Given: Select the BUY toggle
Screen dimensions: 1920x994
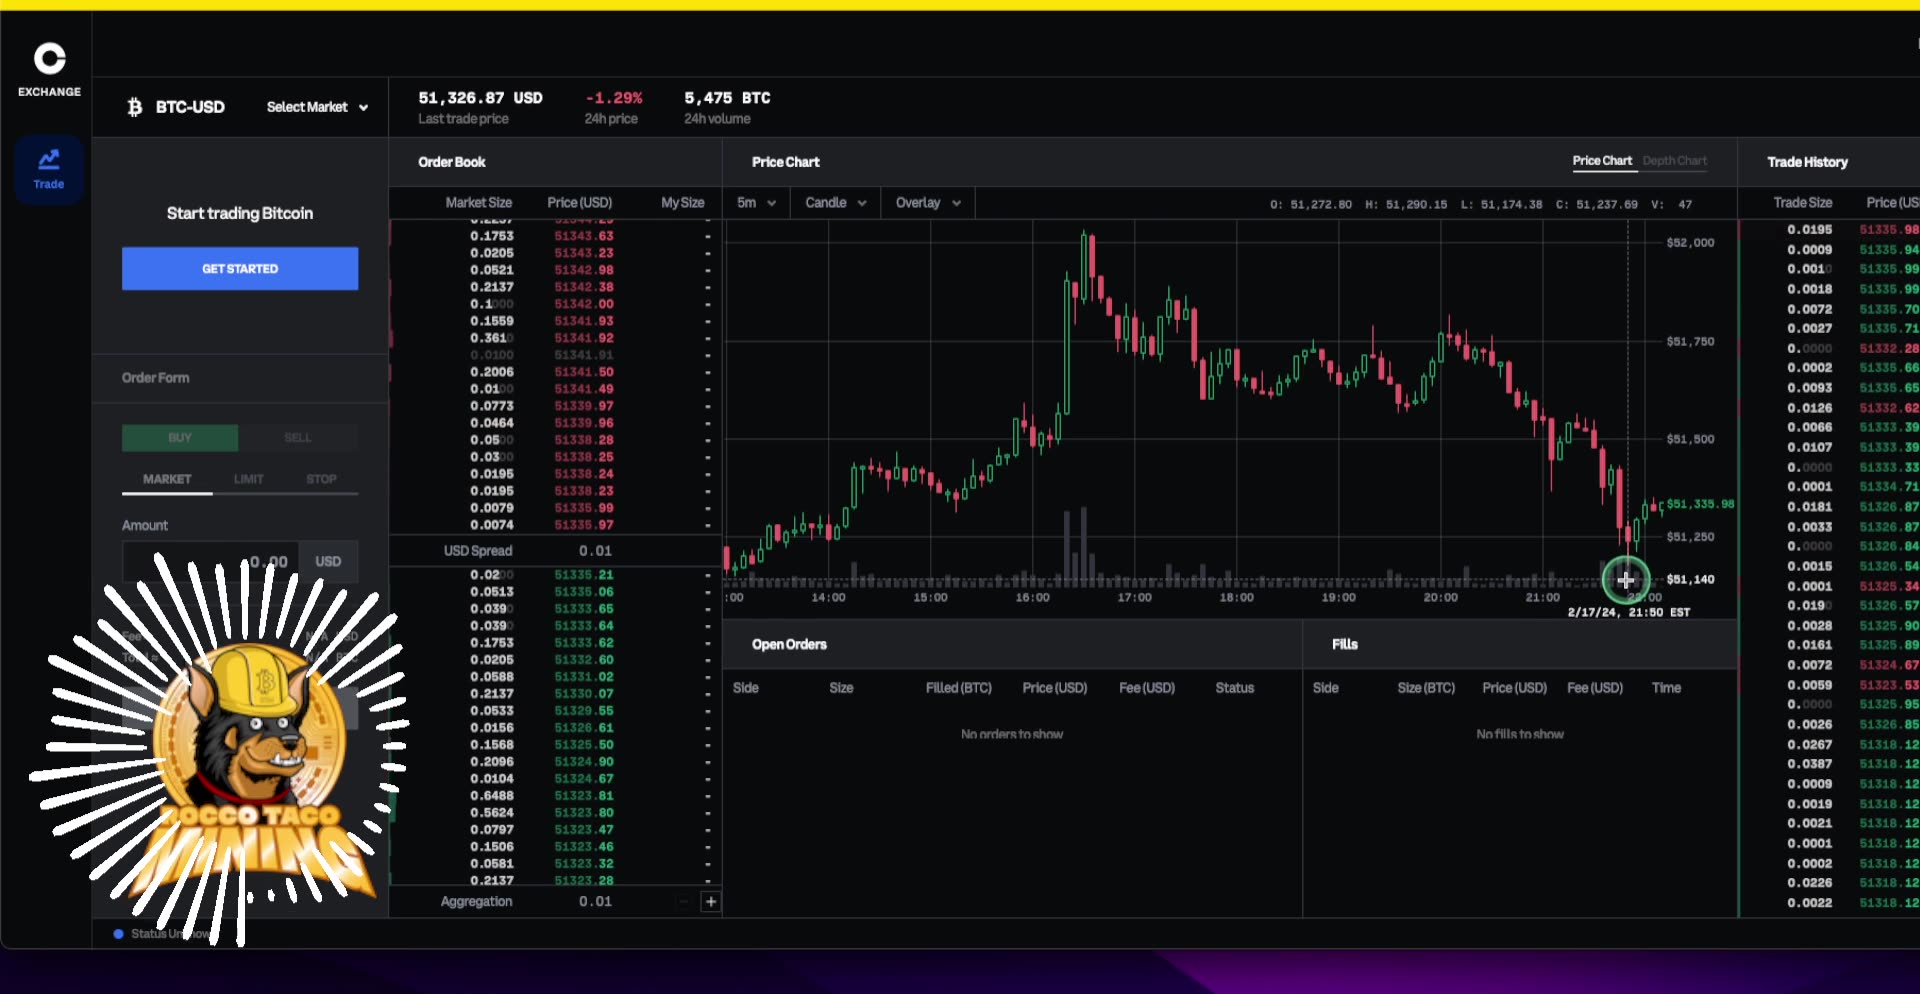Looking at the screenshot, I should (x=180, y=438).
